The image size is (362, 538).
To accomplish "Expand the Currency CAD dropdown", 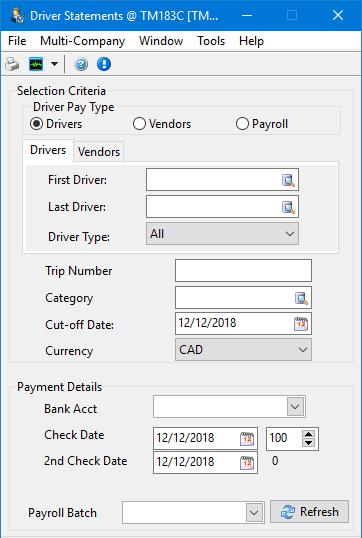I will point(243,350).
